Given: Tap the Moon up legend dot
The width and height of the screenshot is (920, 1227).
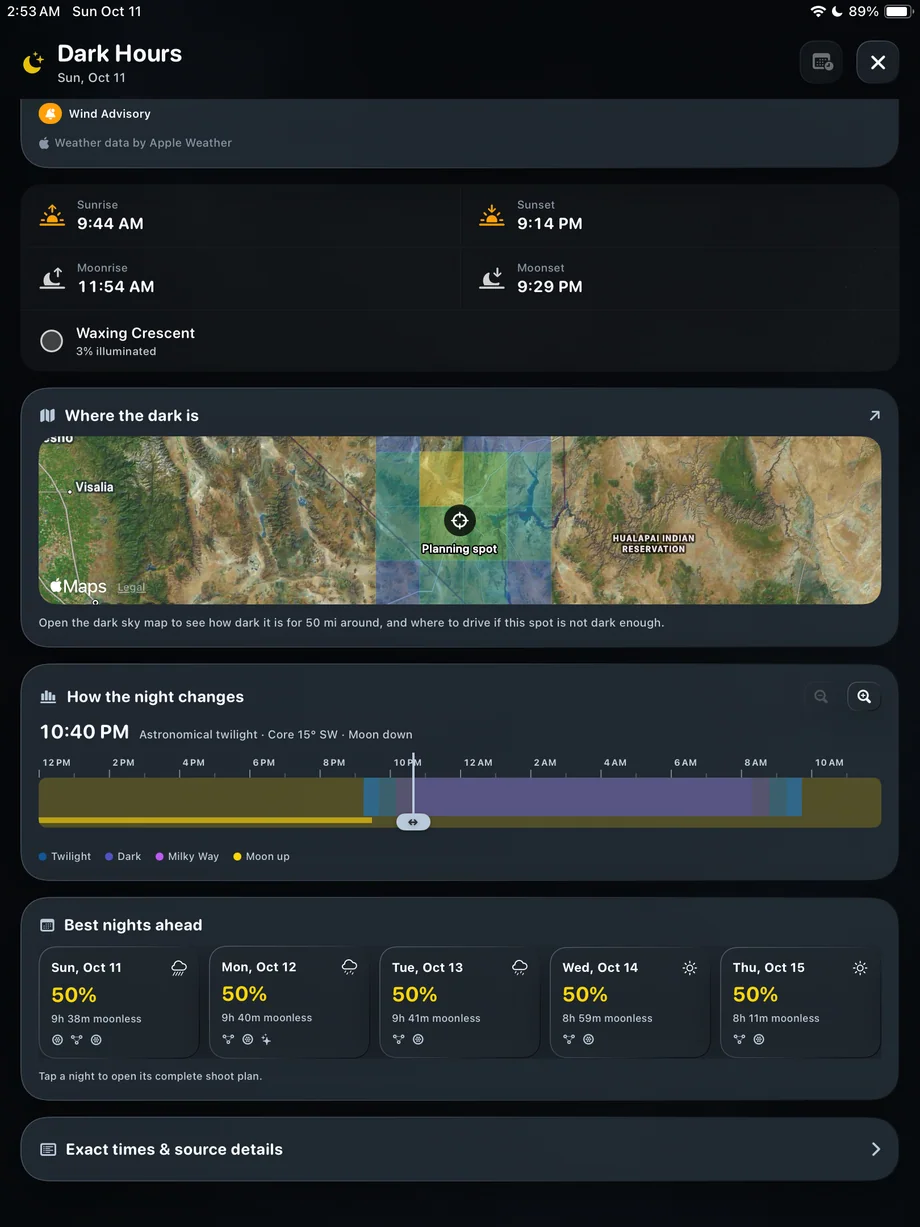Looking at the screenshot, I should point(237,857).
